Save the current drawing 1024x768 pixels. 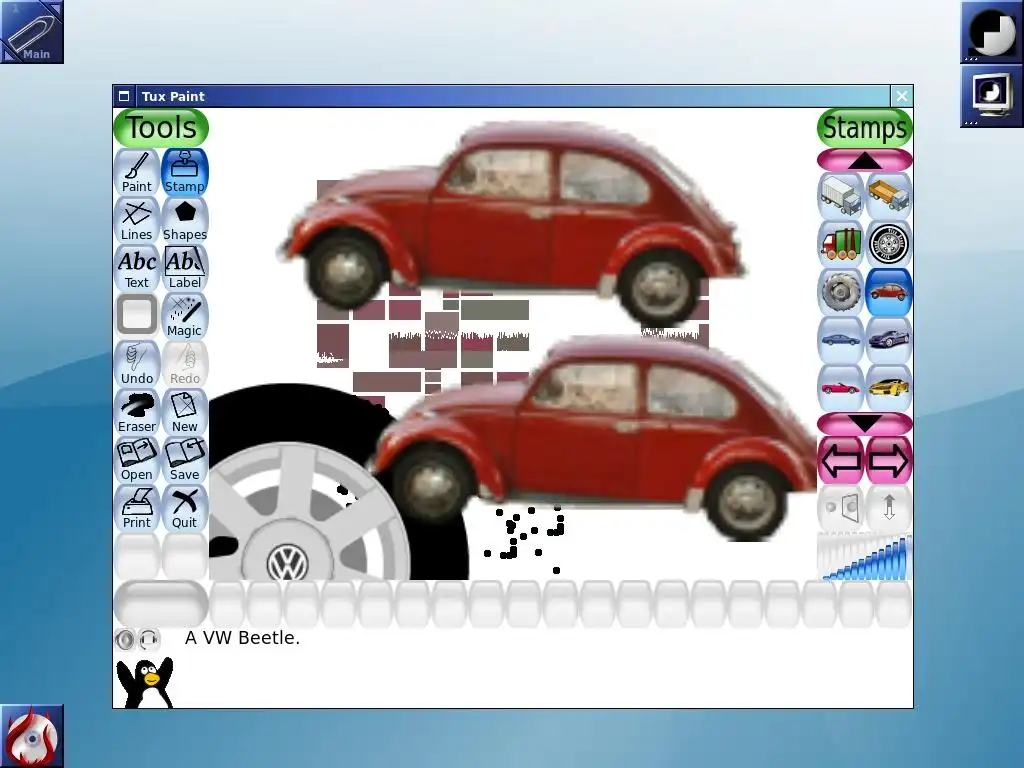pyautogui.click(x=185, y=460)
